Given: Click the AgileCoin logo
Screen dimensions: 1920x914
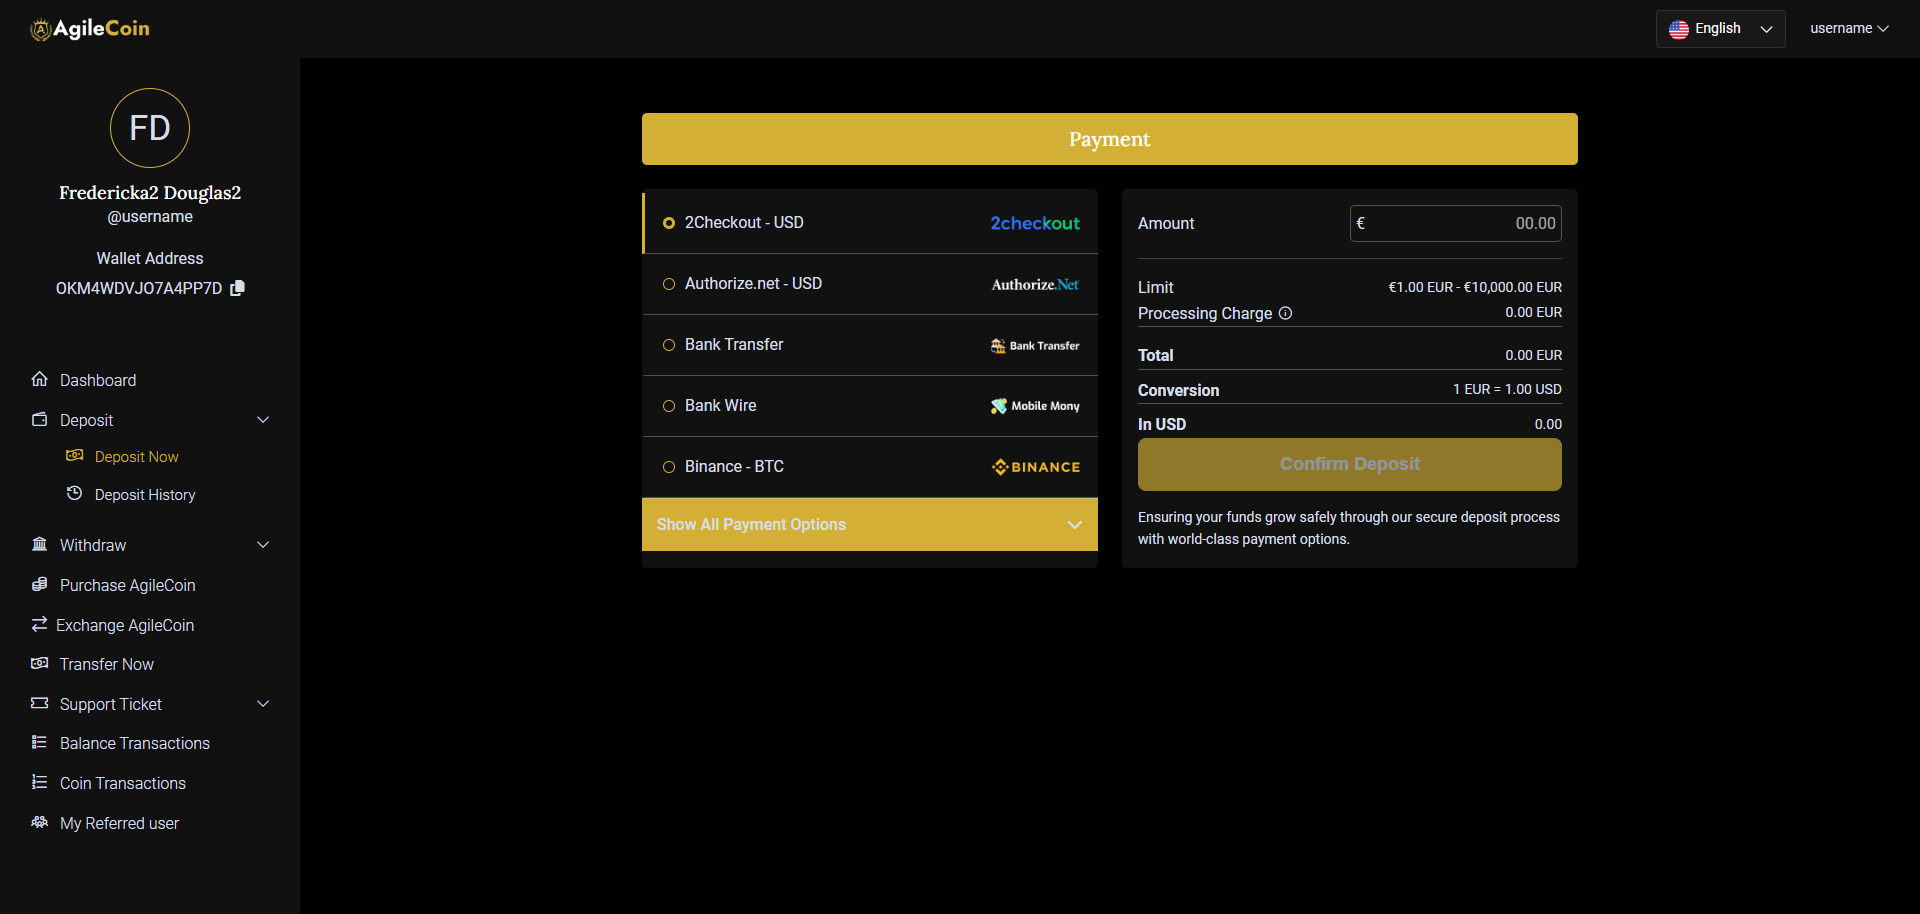Looking at the screenshot, I should (x=90, y=29).
